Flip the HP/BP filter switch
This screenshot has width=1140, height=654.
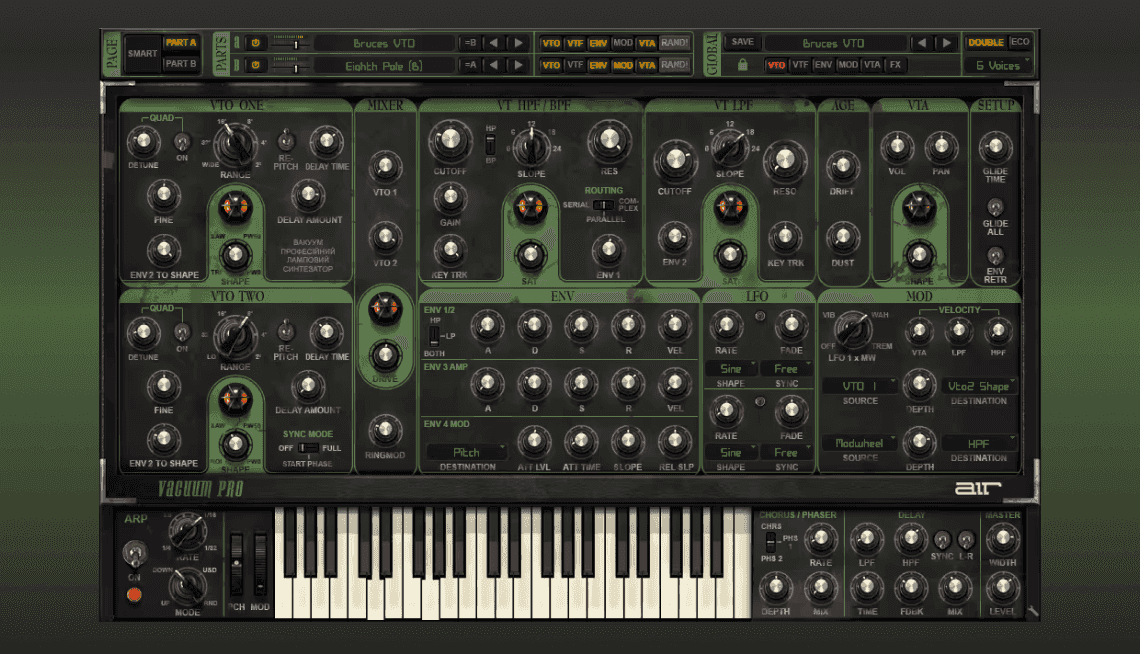491,144
